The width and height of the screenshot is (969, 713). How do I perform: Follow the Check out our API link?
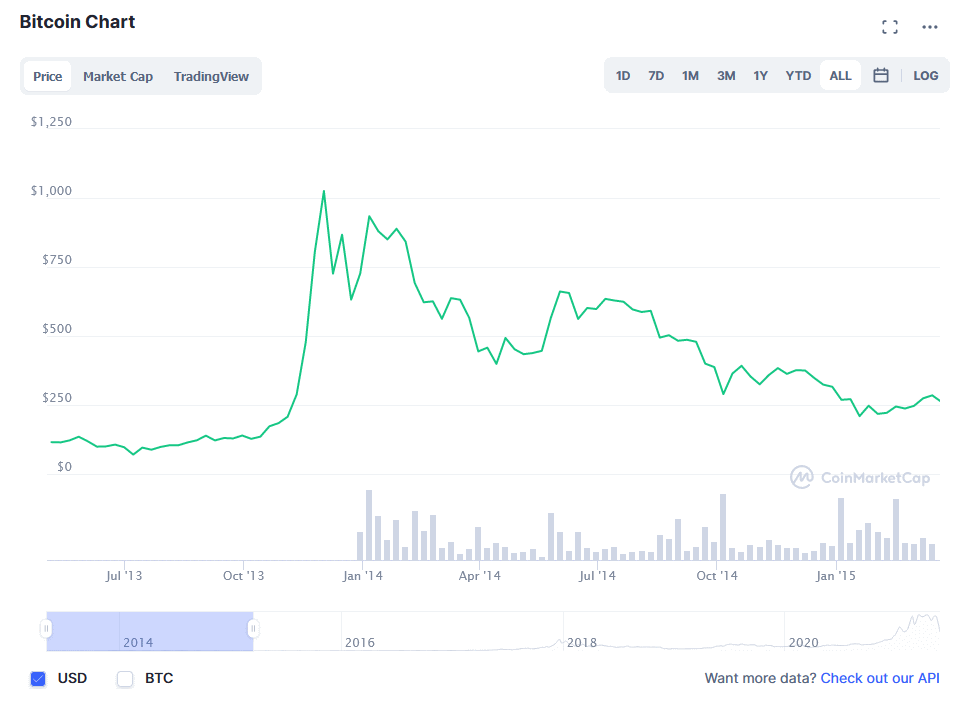pos(880,678)
